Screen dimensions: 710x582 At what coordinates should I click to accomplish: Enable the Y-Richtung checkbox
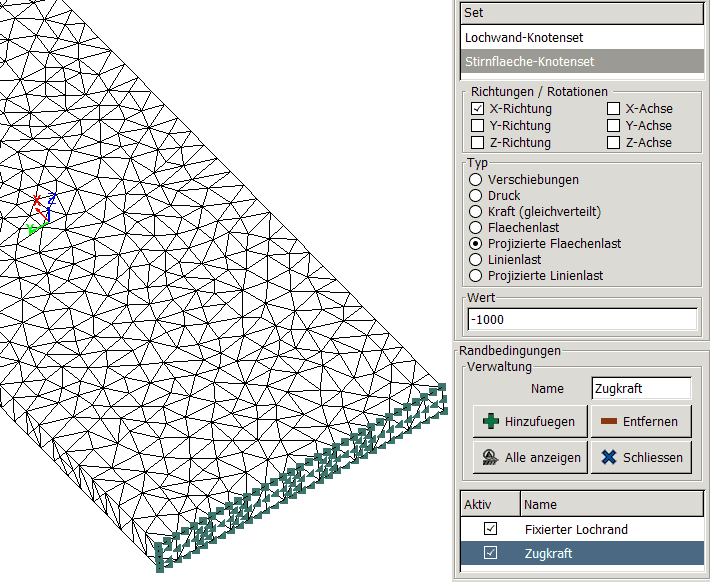point(478,126)
